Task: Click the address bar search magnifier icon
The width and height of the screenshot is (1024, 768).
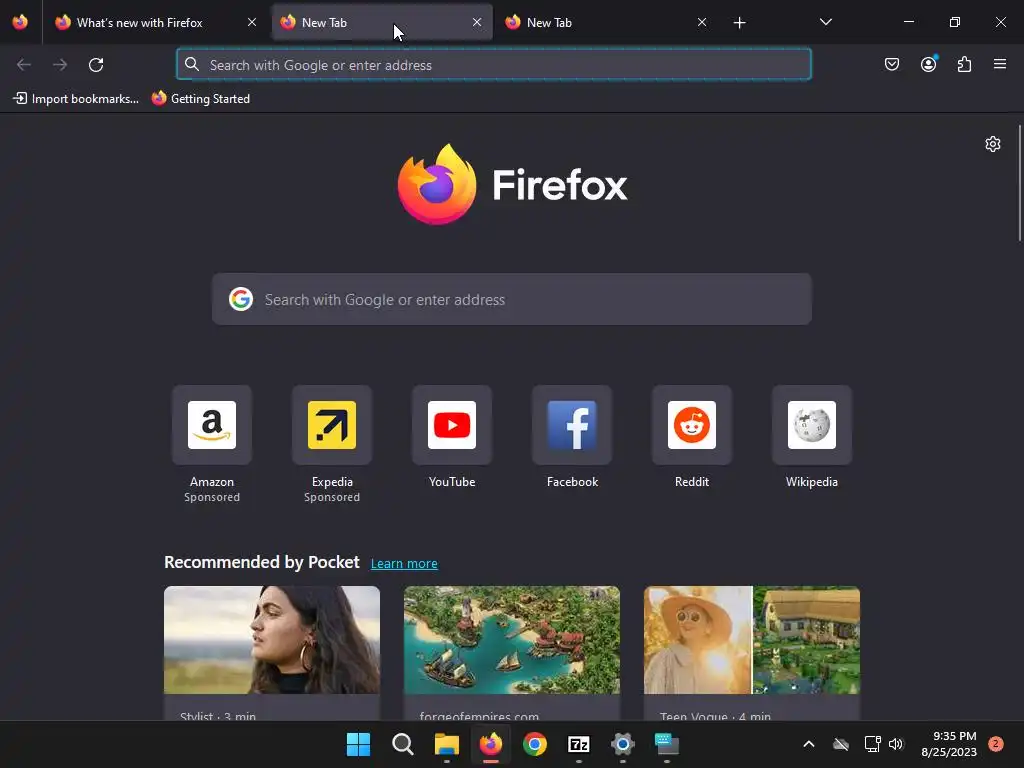Action: pos(192,65)
